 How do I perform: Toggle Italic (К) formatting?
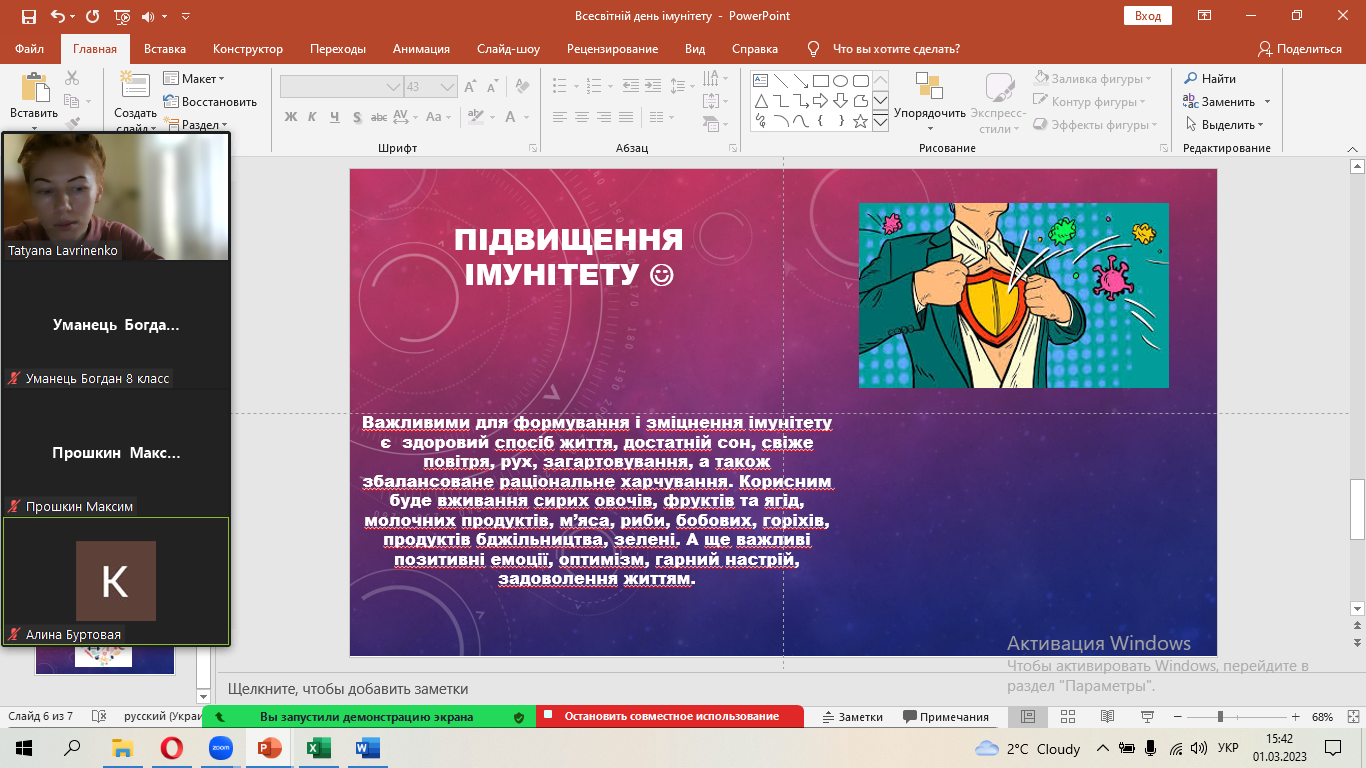(313, 117)
